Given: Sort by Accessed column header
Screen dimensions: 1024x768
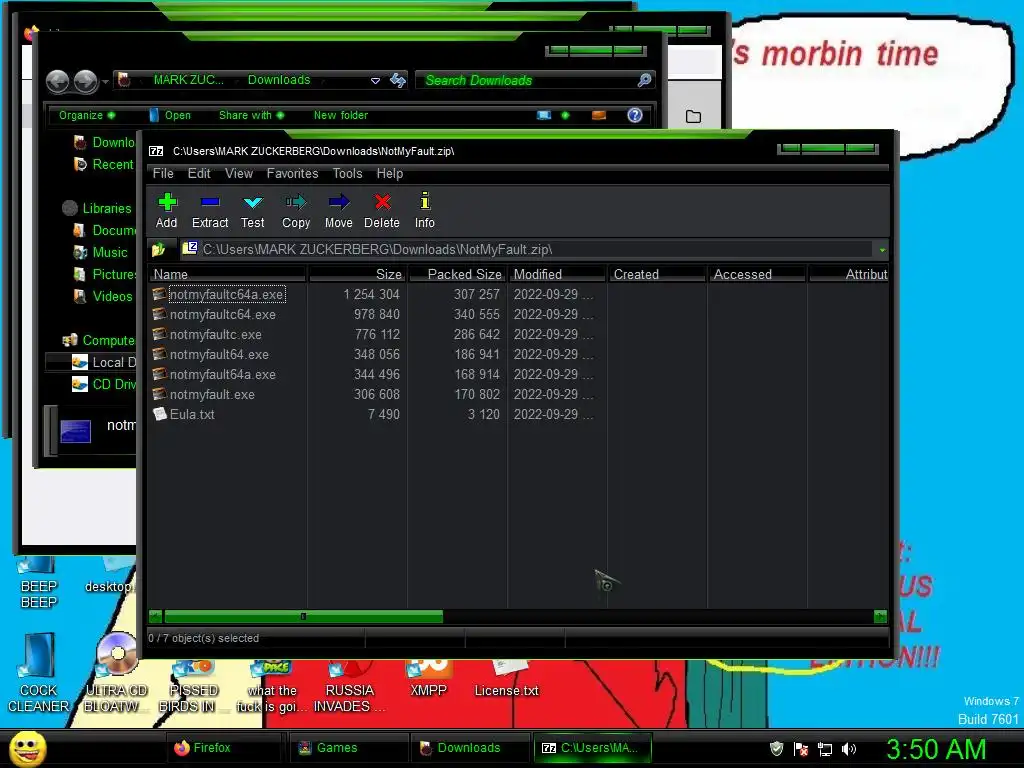Looking at the screenshot, I should pos(757,274).
